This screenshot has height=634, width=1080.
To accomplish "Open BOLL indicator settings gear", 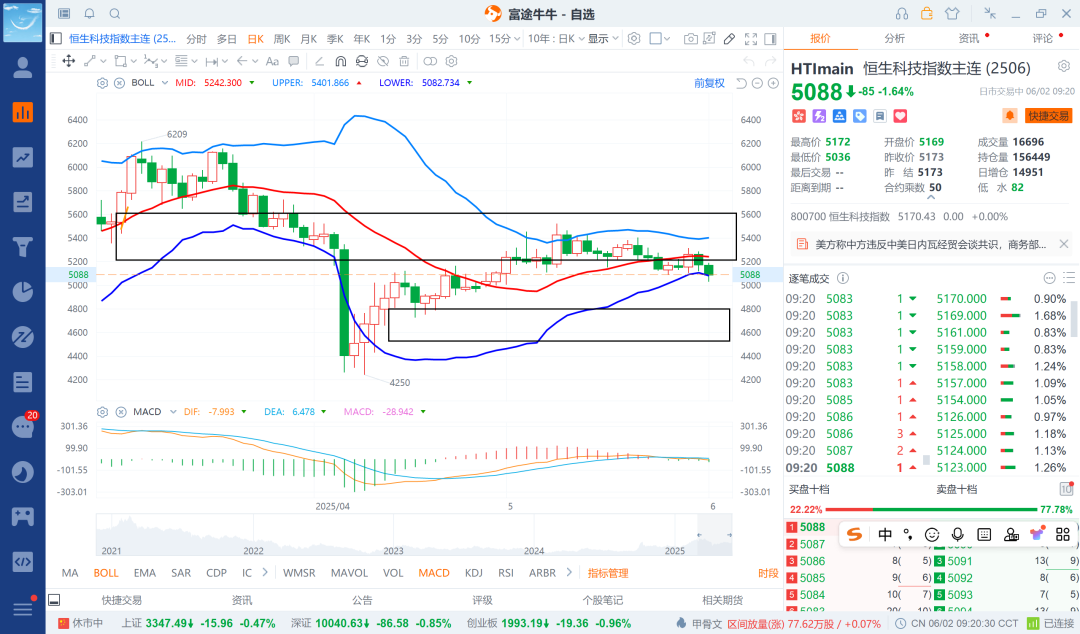I will tap(103, 83).
